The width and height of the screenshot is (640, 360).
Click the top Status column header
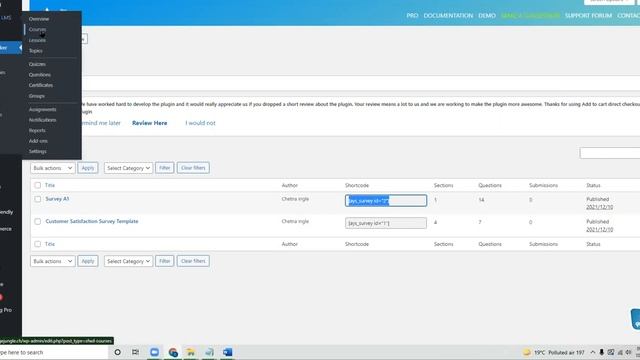(593, 185)
